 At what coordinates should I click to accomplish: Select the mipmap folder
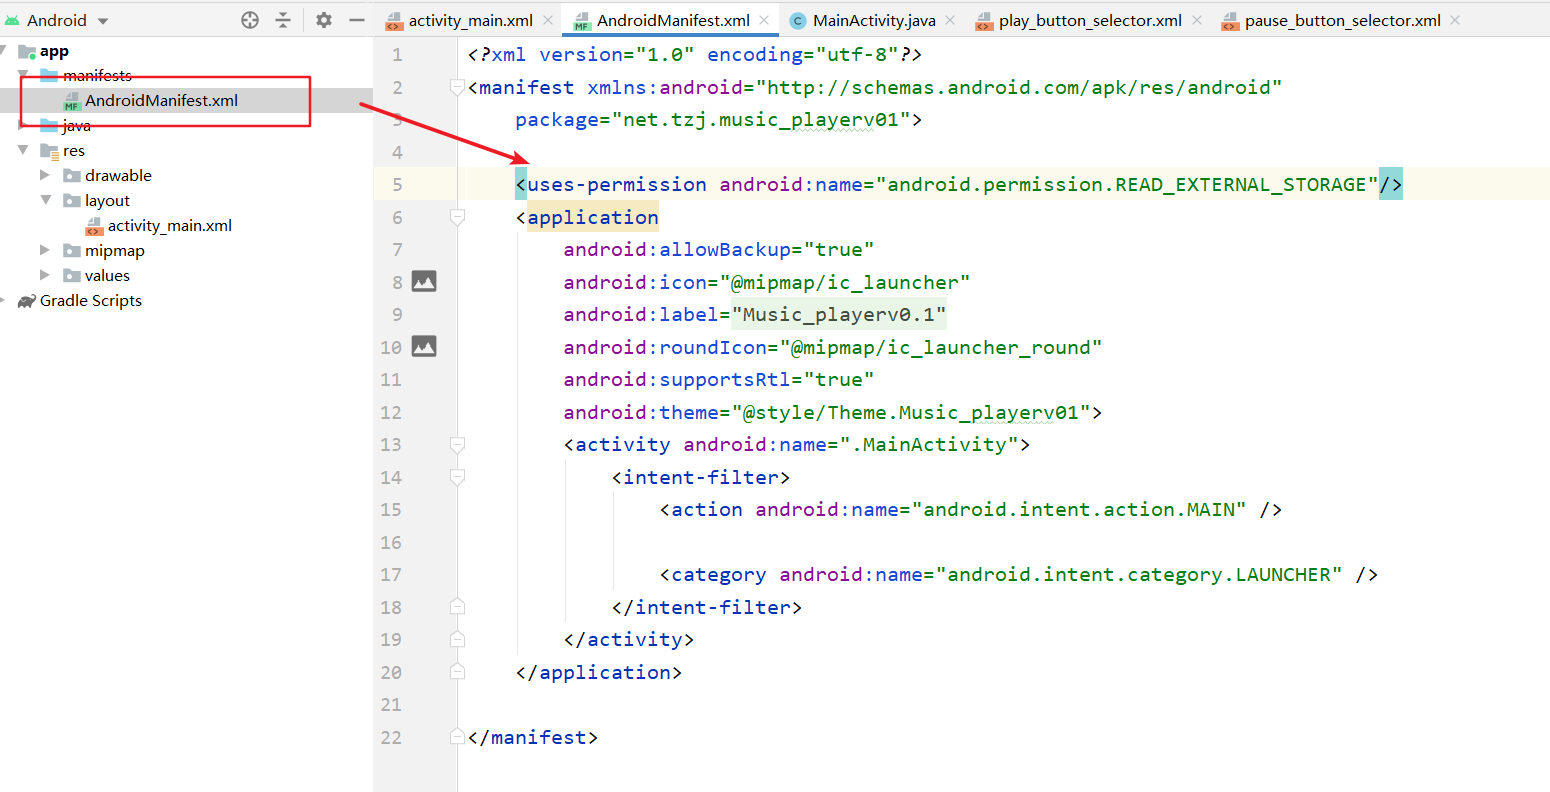pos(114,251)
